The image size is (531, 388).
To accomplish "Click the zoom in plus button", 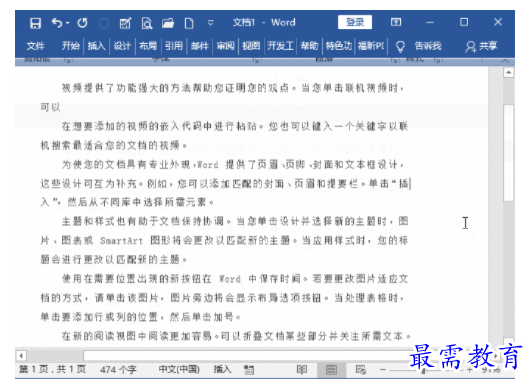I will tap(469, 370).
